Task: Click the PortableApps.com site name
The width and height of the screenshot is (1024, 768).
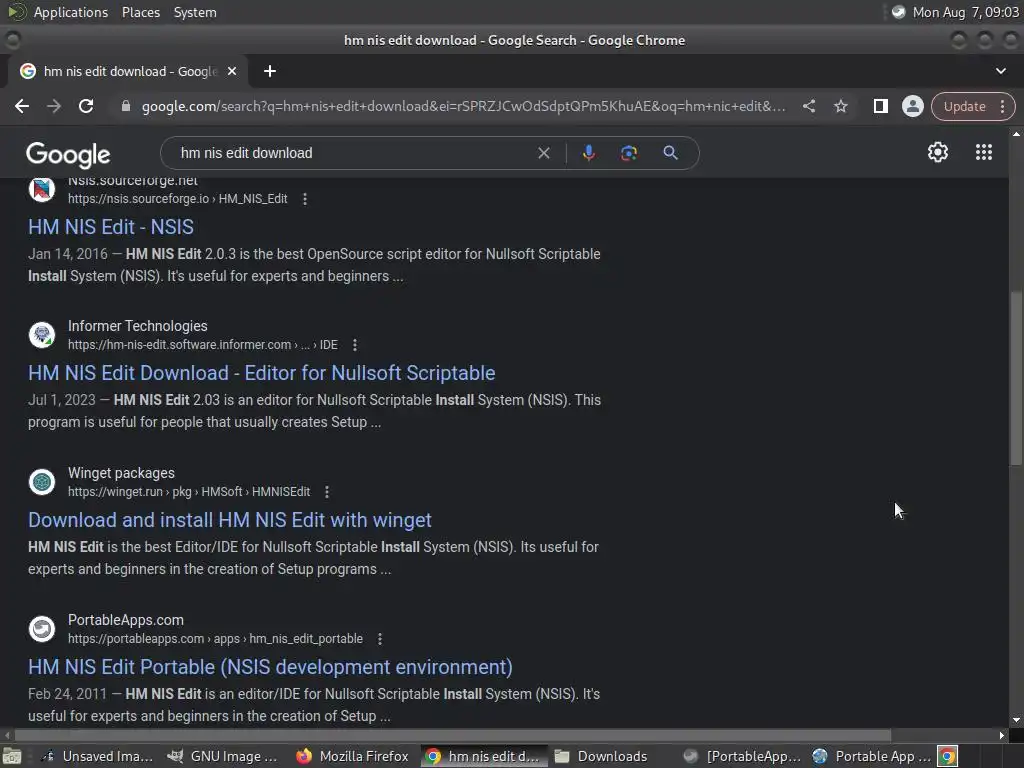Action: [126, 620]
